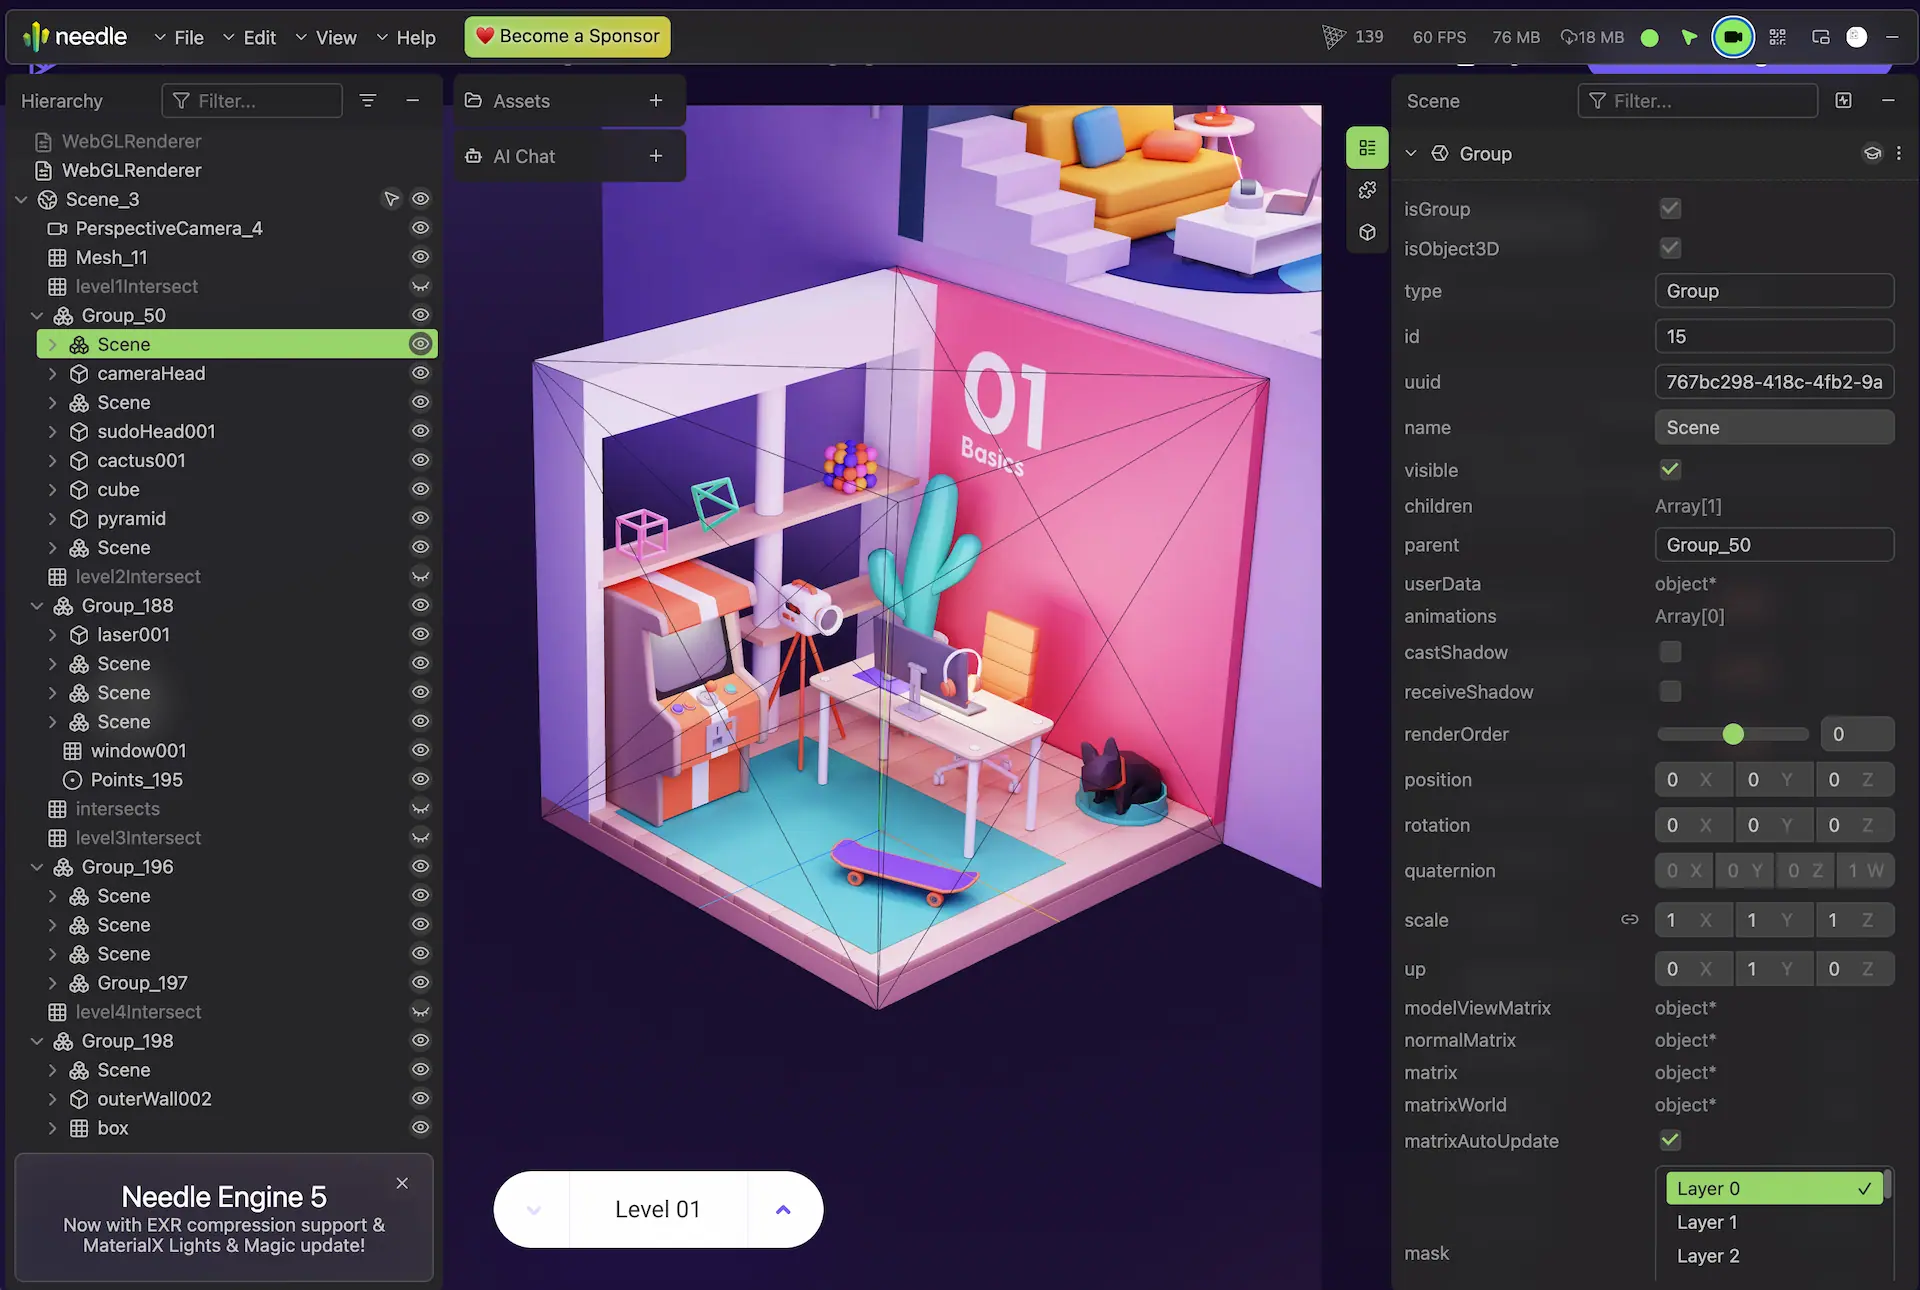
Task: Toggle the castShadow checkbox
Action: (1670, 652)
